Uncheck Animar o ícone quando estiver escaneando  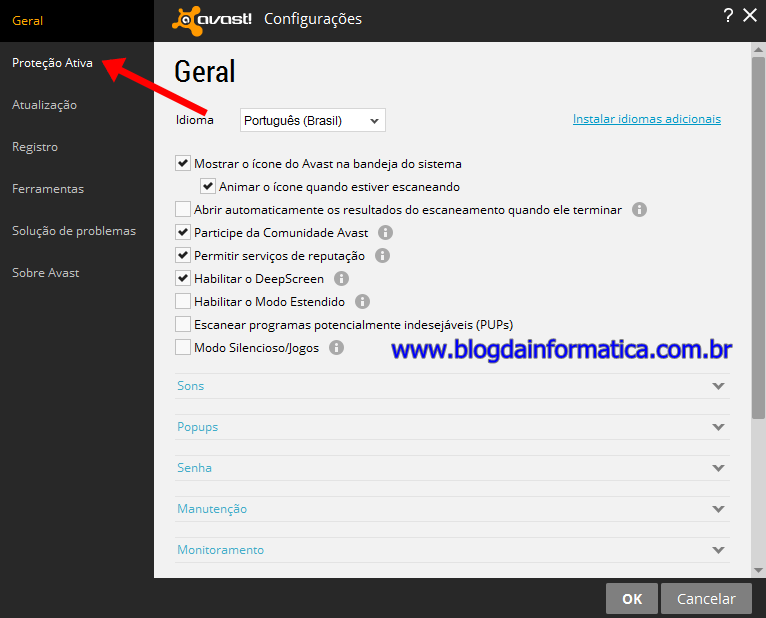pos(208,186)
